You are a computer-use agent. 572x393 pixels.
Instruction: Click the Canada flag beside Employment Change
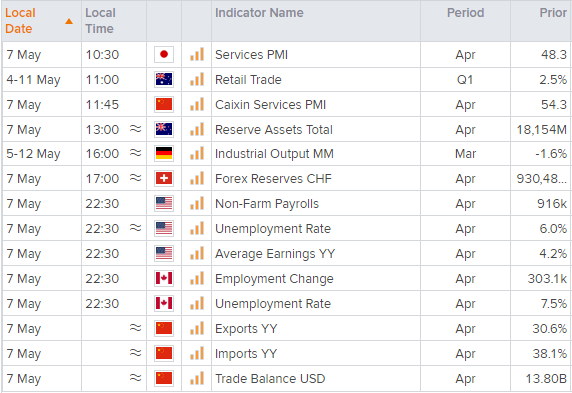[x=164, y=278]
